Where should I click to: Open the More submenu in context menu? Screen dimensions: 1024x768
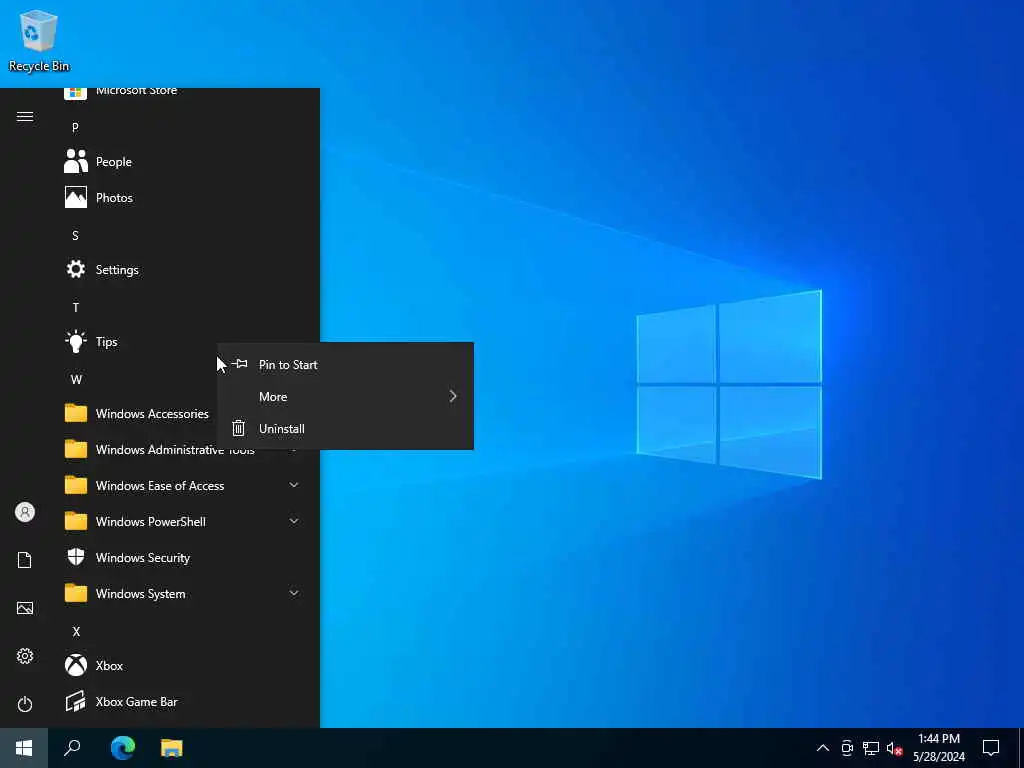tap(345, 396)
